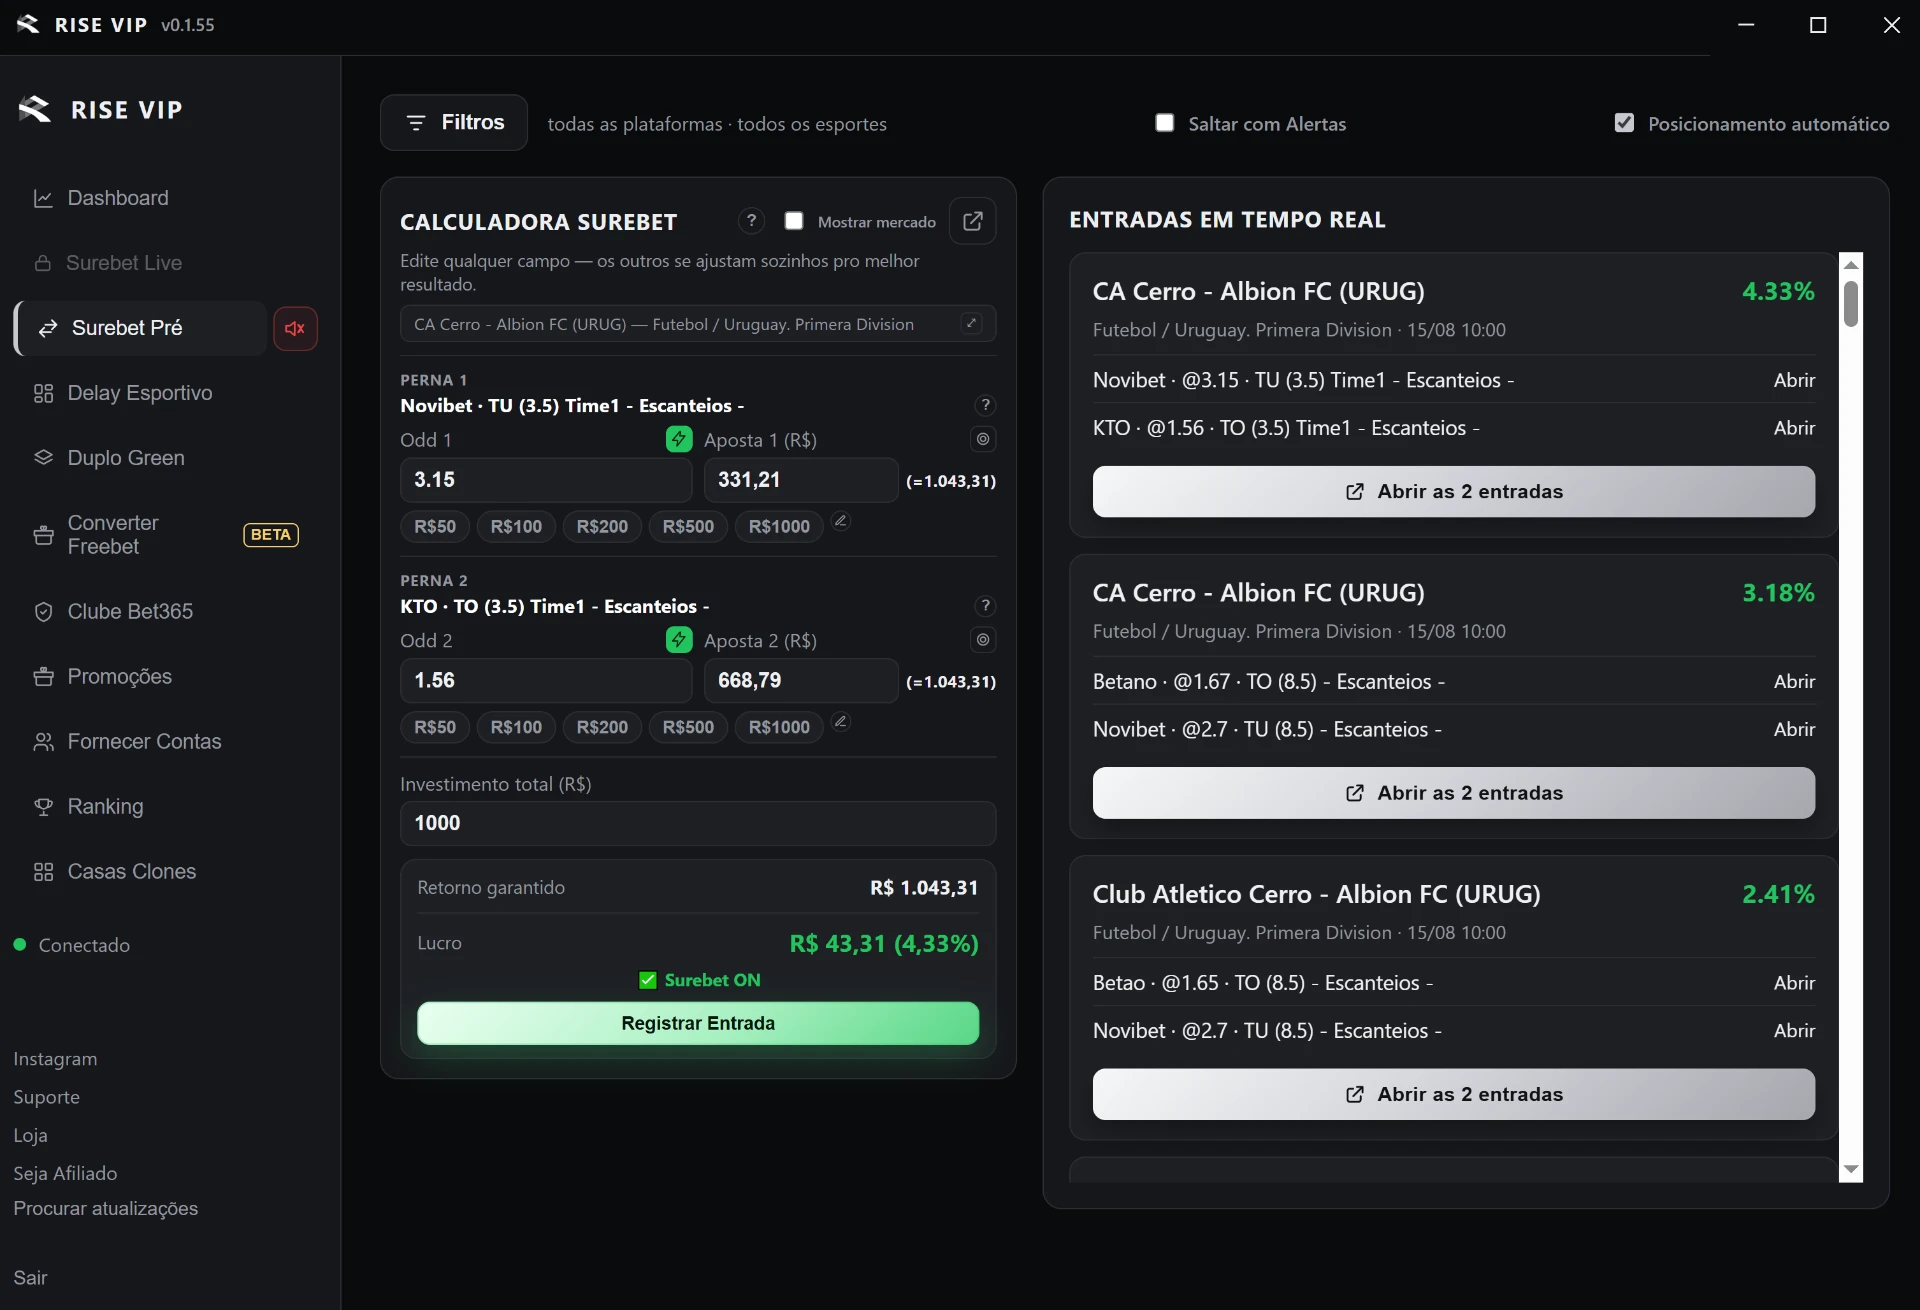This screenshot has height=1310, width=1920.
Task: Check the Mostrar mercado box
Action: (x=794, y=221)
